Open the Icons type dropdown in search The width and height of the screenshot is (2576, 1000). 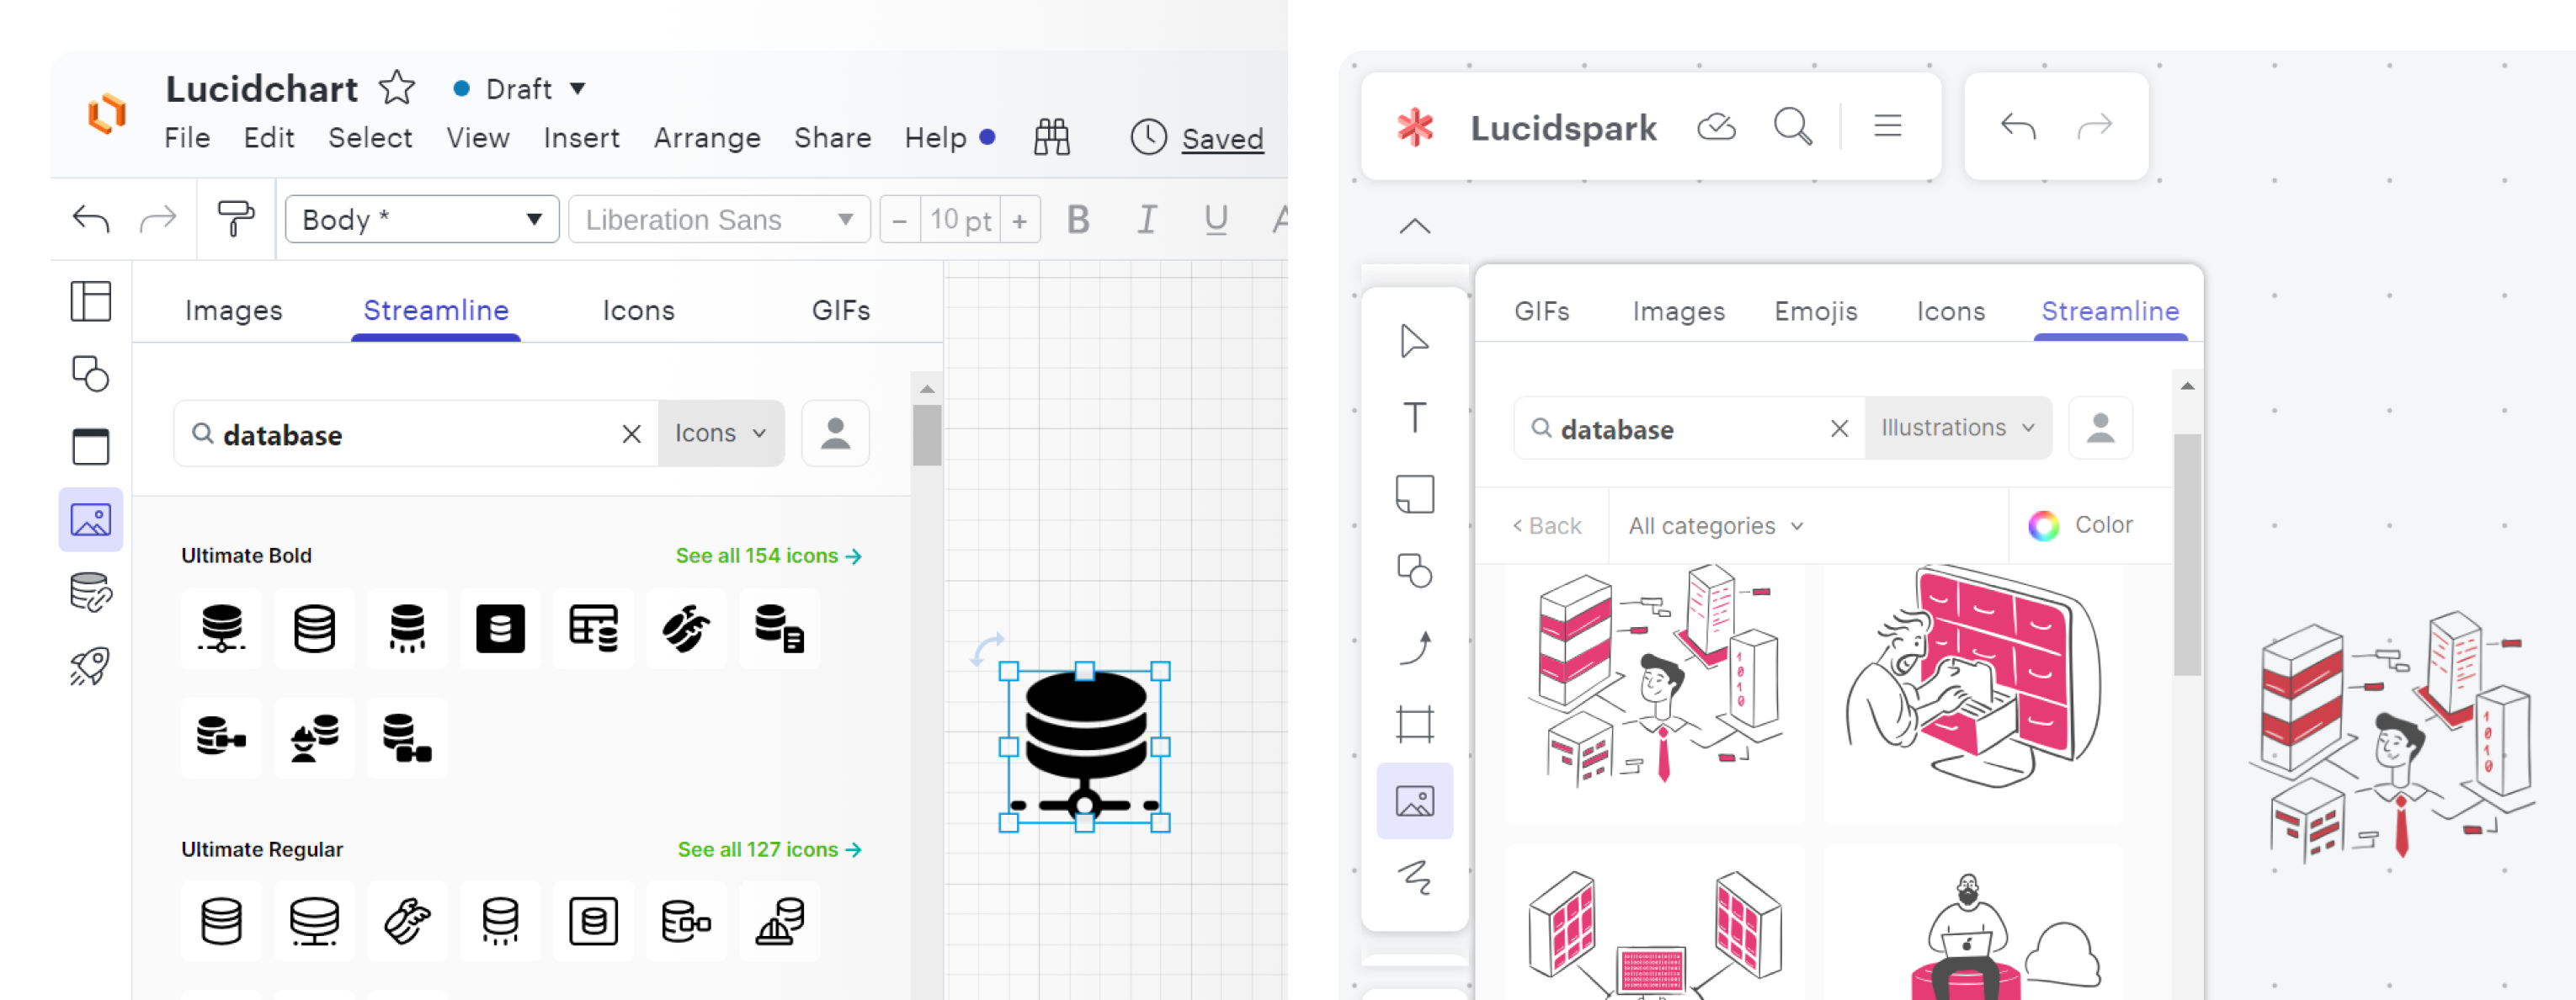point(720,433)
